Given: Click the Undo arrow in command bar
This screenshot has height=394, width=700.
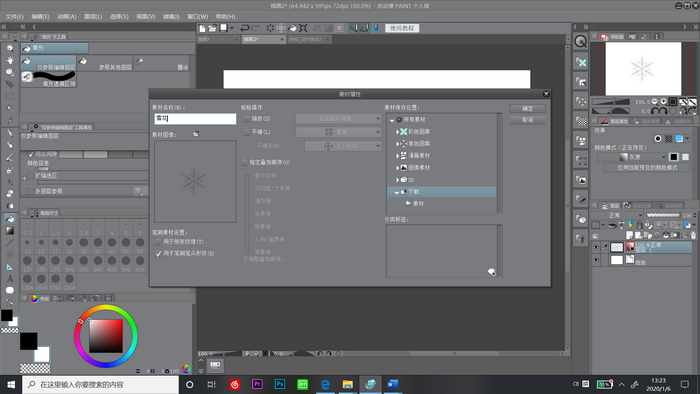Looking at the screenshot, I should [244, 28].
